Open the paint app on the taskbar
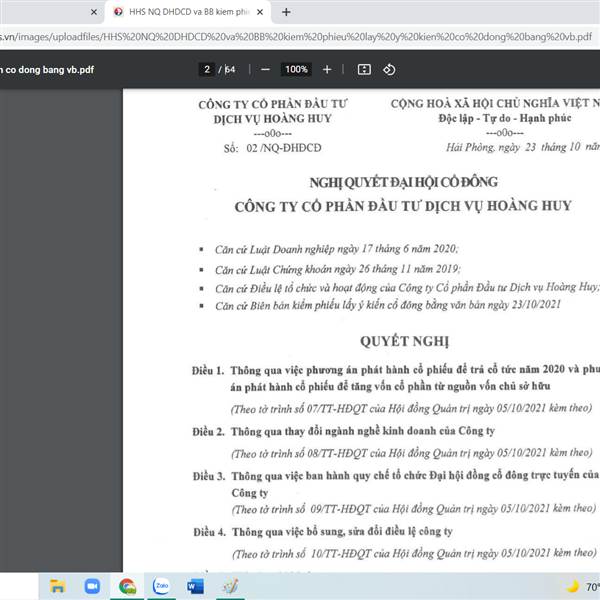 pyautogui.click(x=230, y=586)
